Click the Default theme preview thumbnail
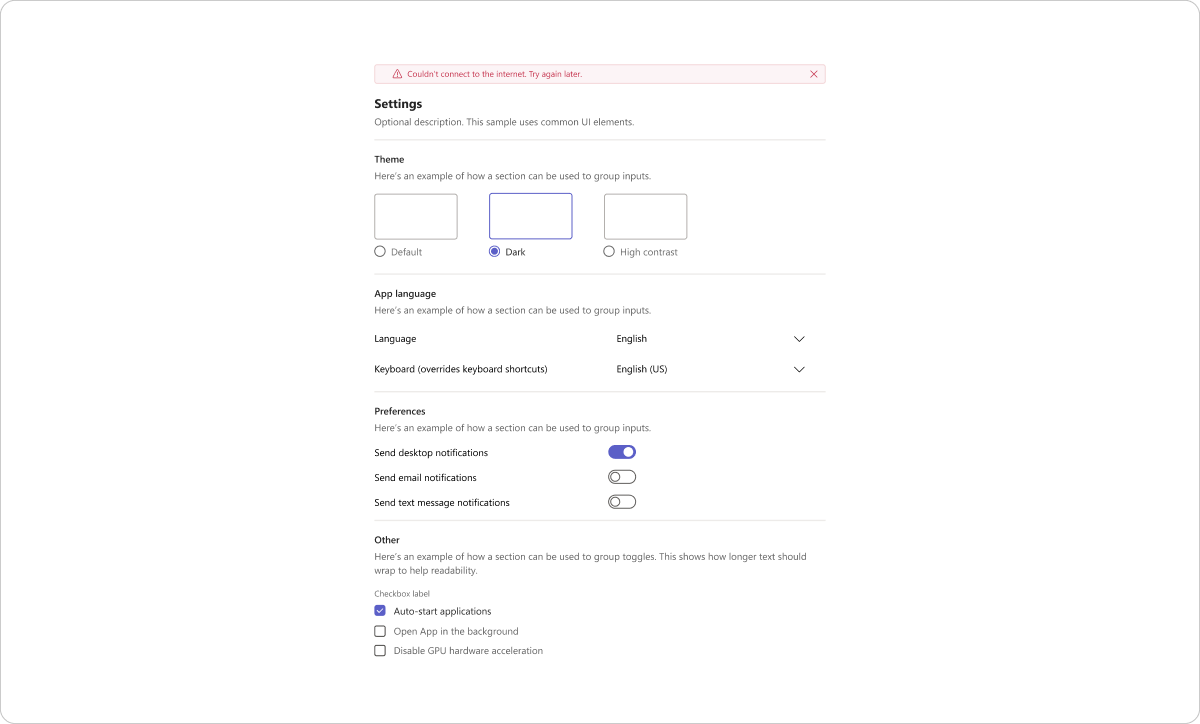The width and height of the screenshot is (1200, 724). [x=416, y=217]
